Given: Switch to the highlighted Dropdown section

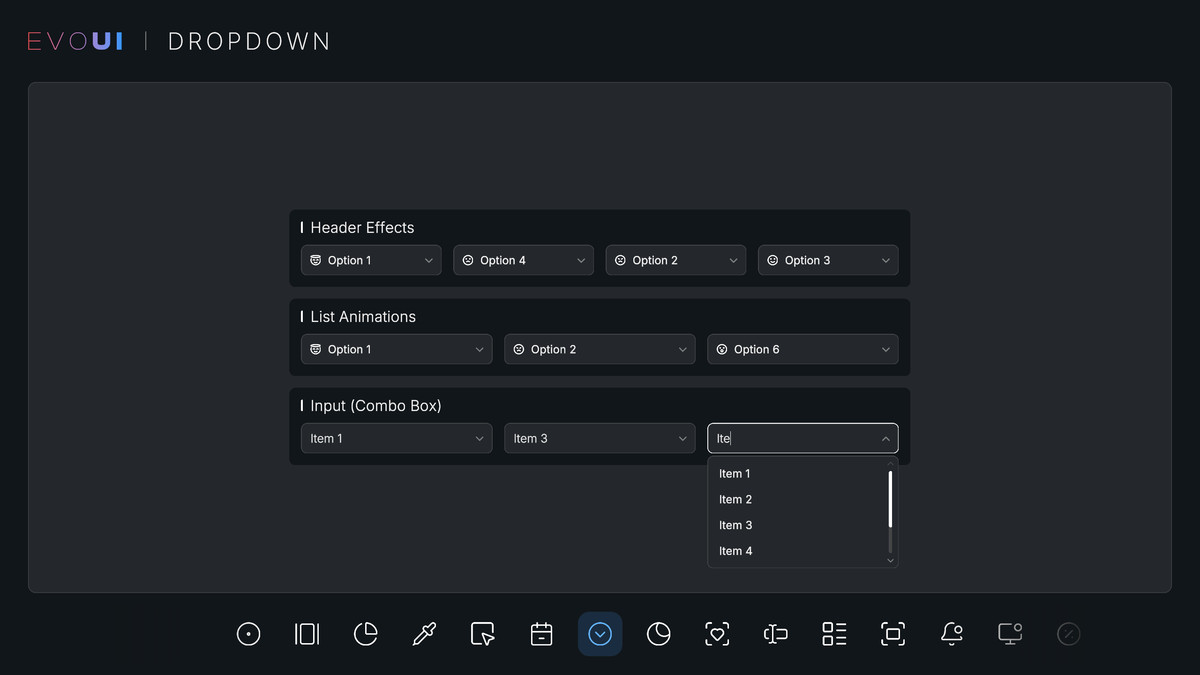Looking at the screenshot, I should 600,633.
